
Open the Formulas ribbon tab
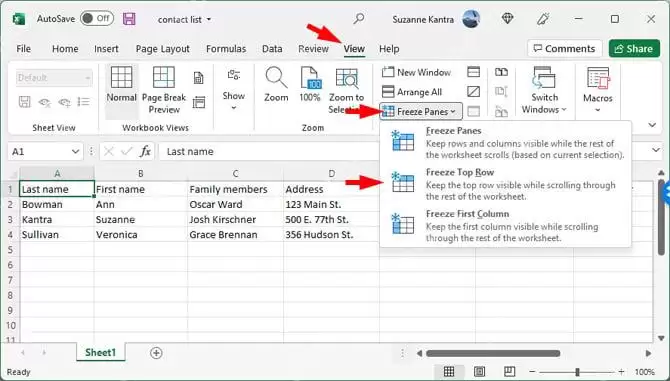[x=226, y=49]
